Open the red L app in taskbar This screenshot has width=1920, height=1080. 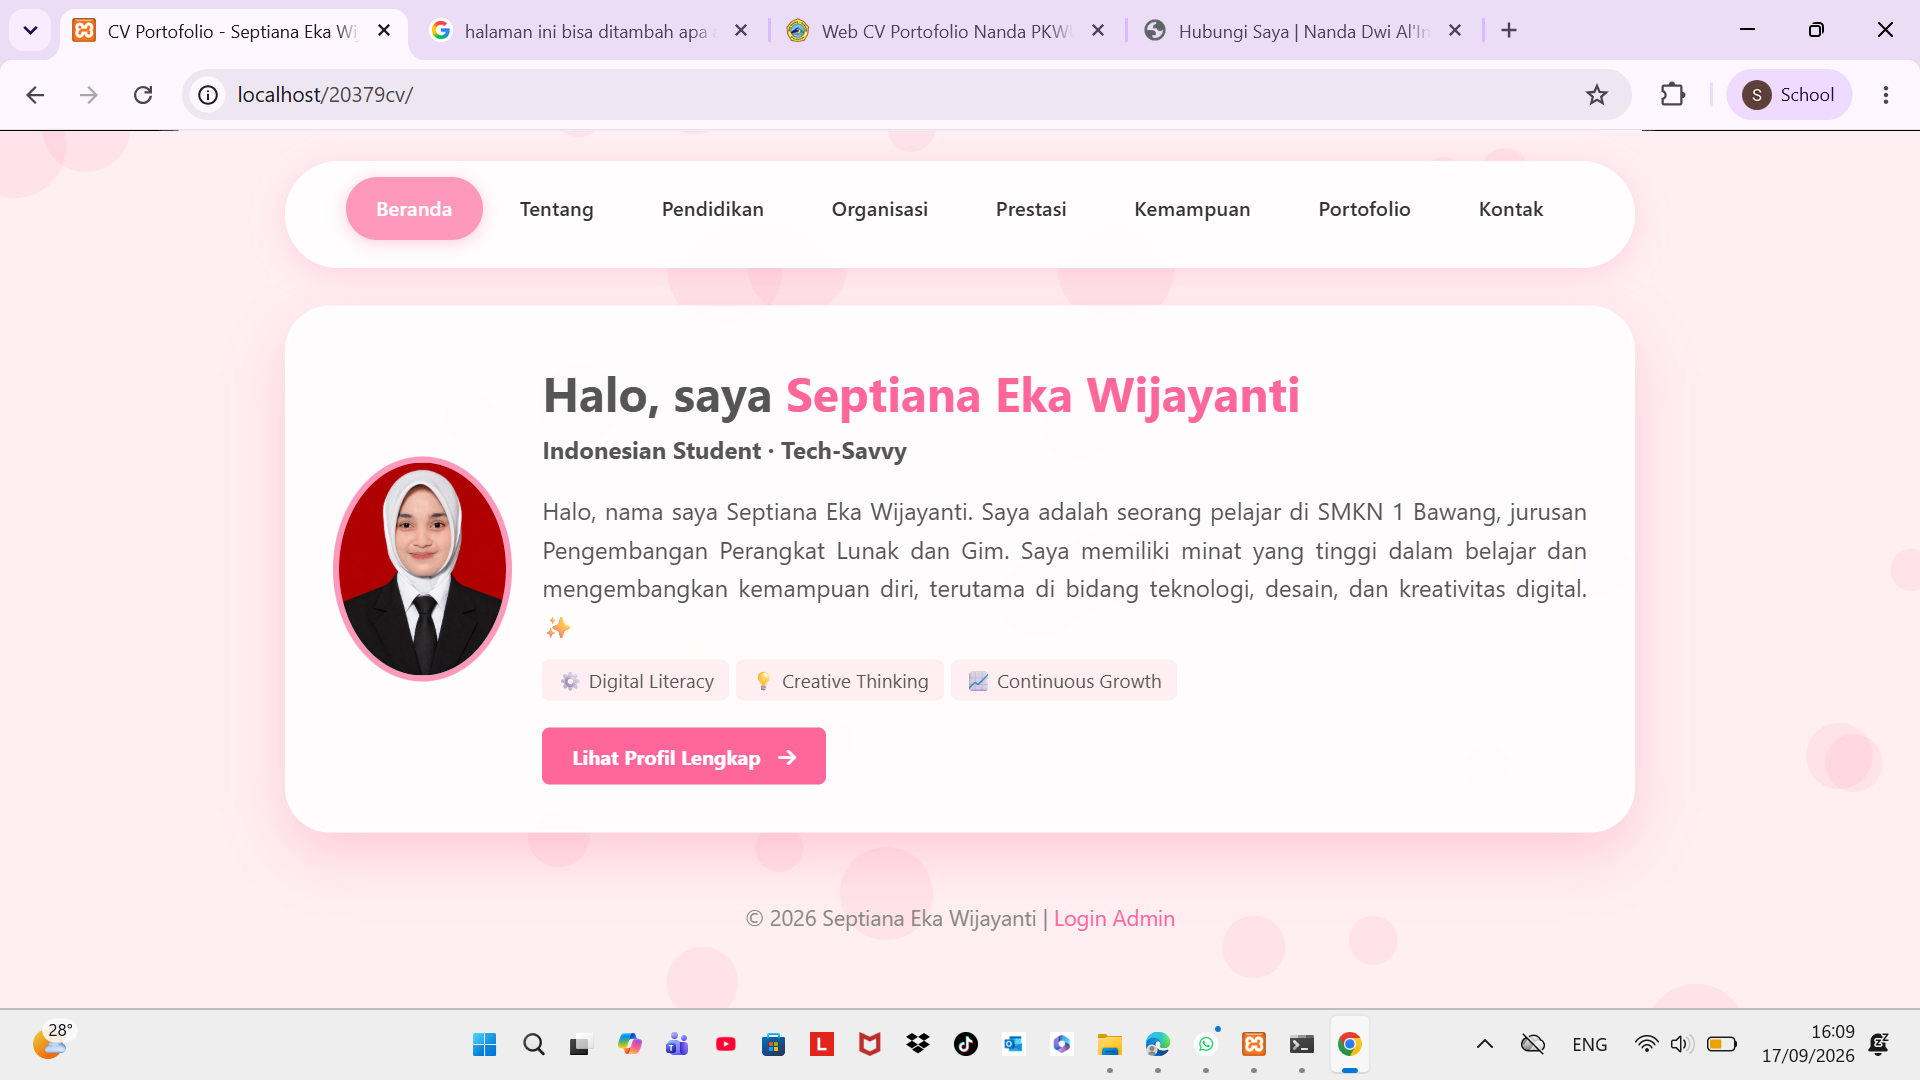tap(822, 1045)
